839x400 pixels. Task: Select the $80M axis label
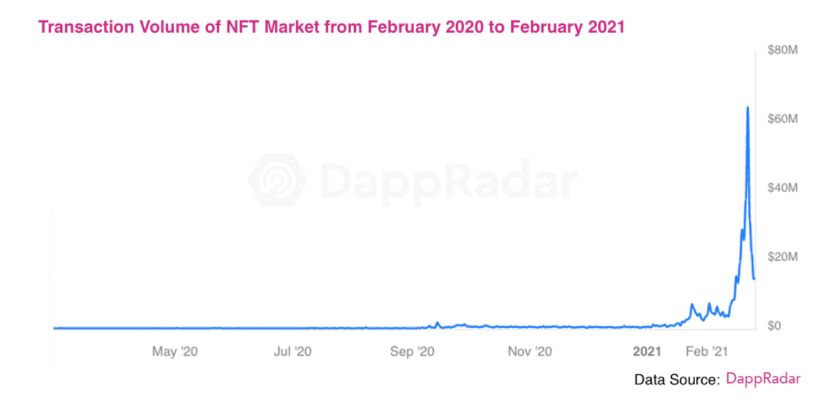pyautogui.click(x=782, y=50)
